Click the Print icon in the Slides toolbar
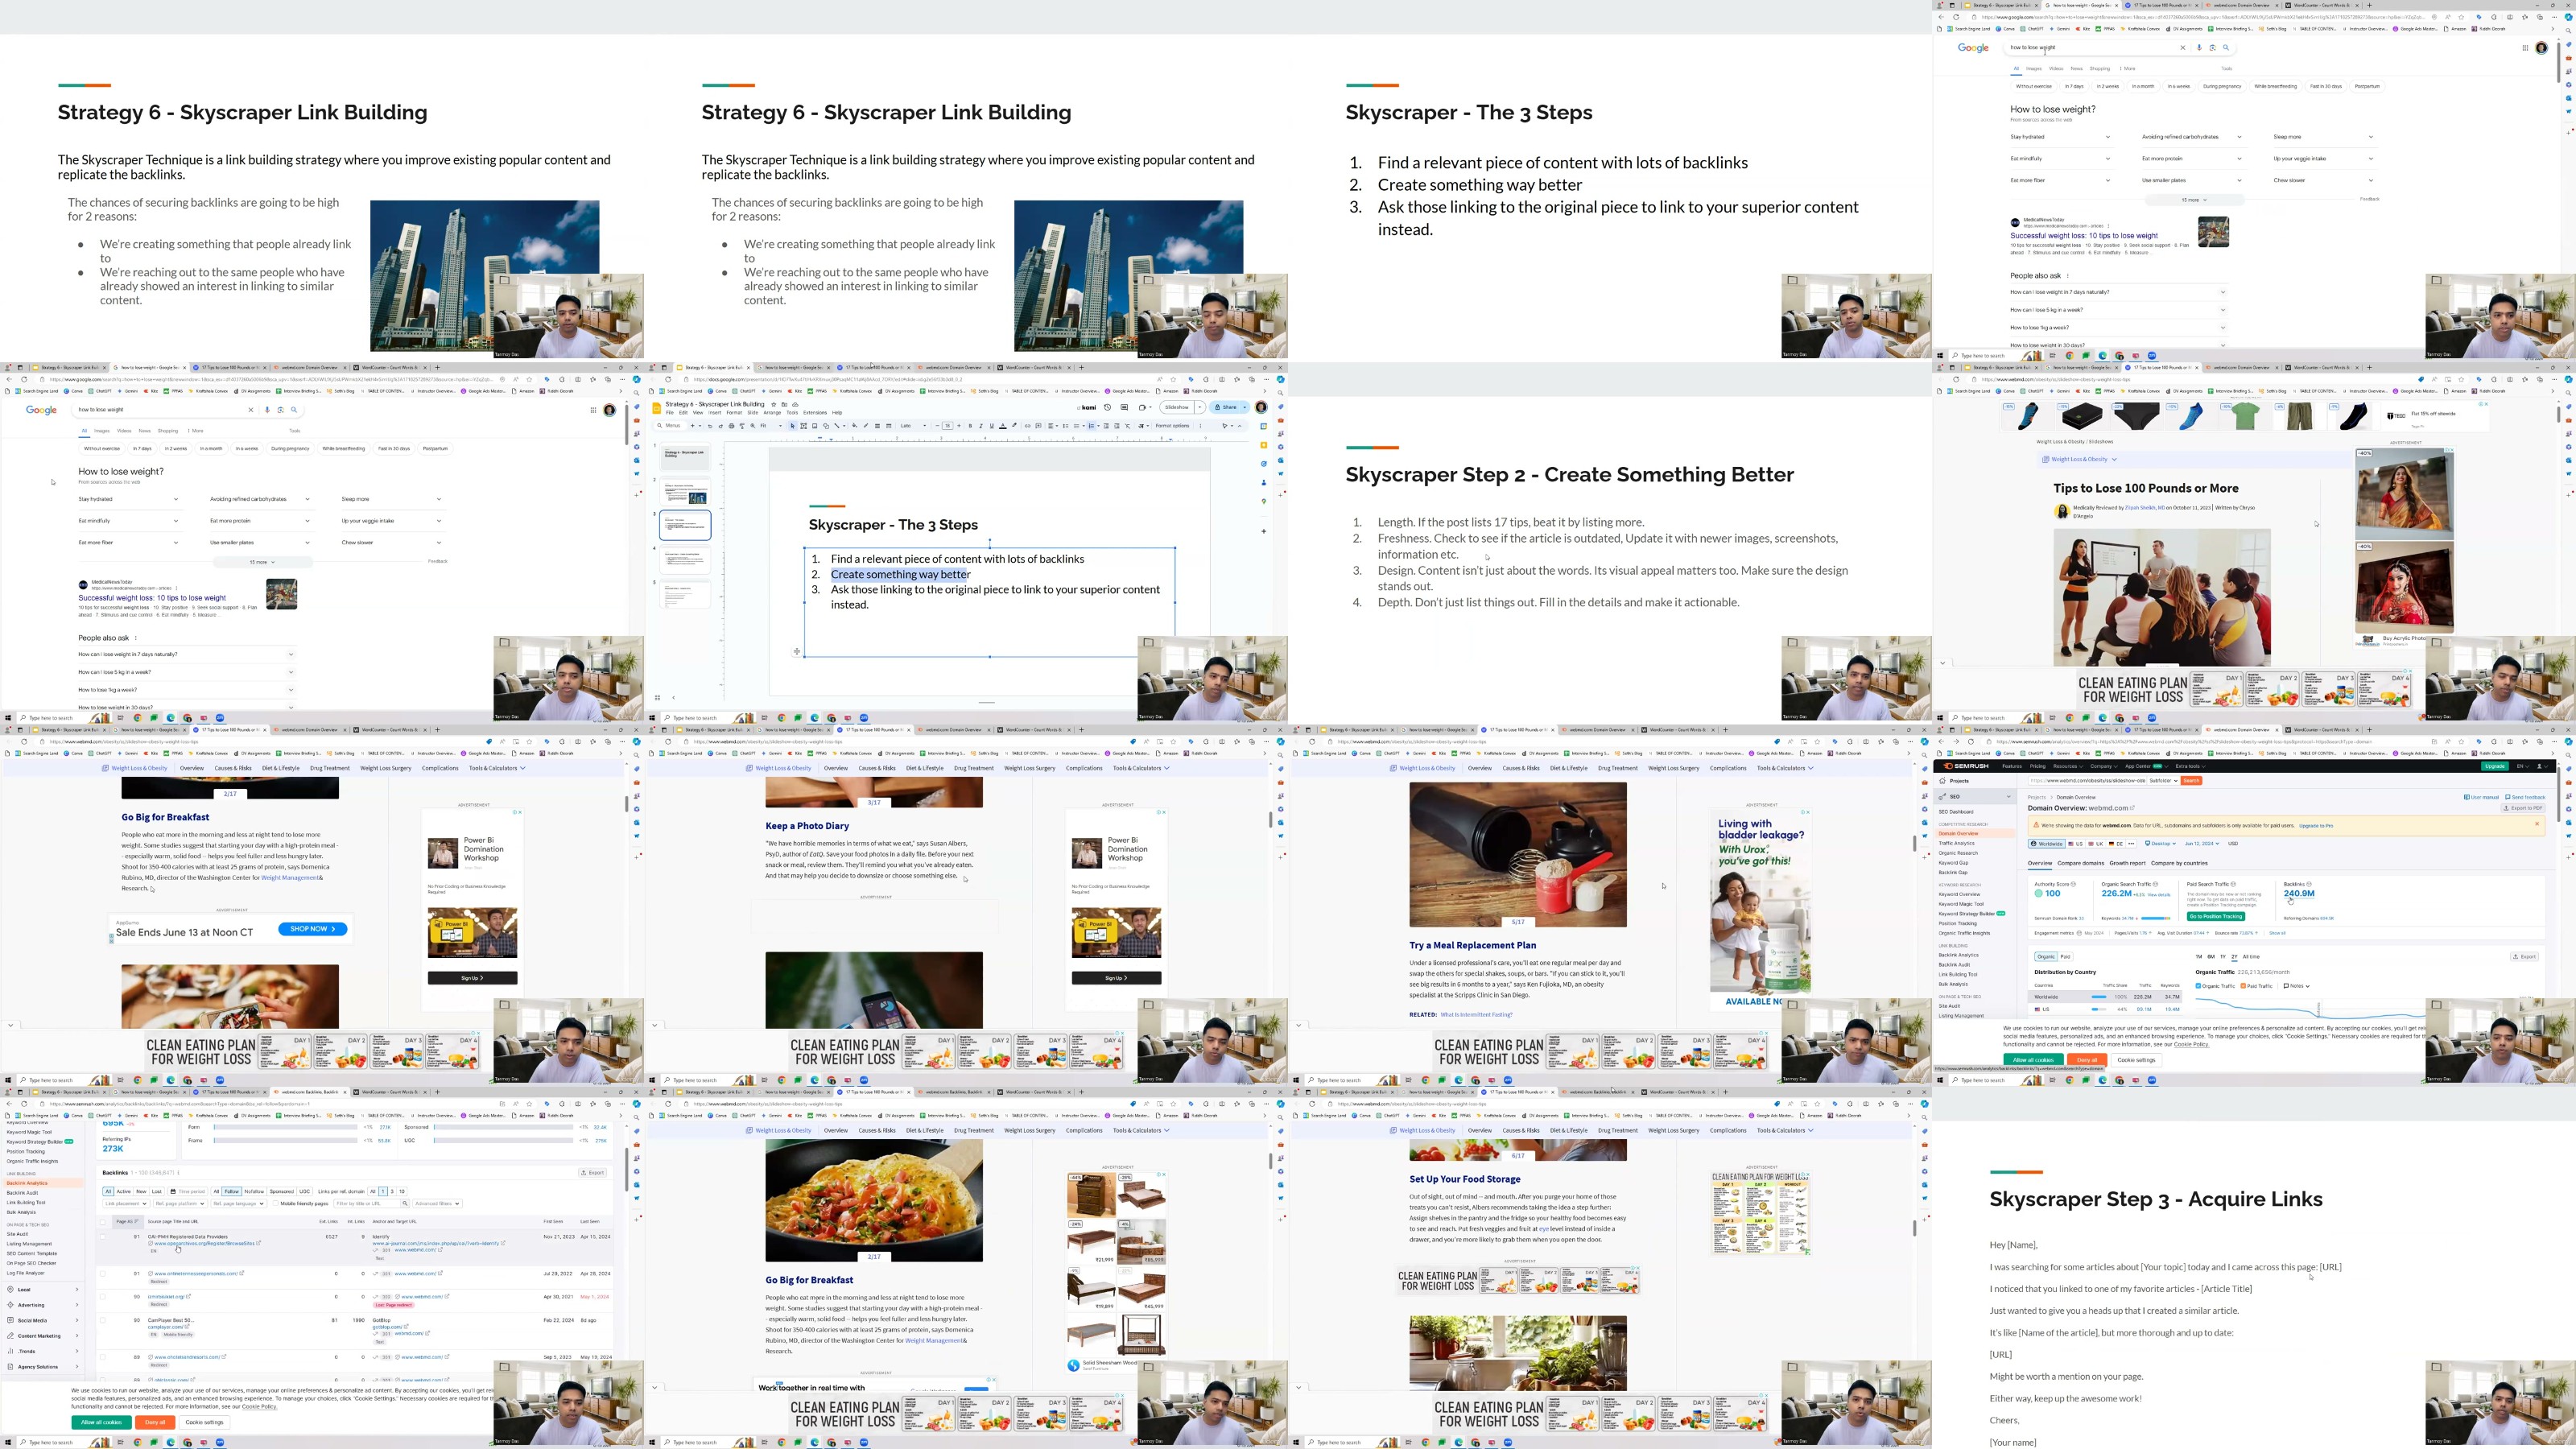The height and width of the screenshot is (1449, 2576). 732,426
